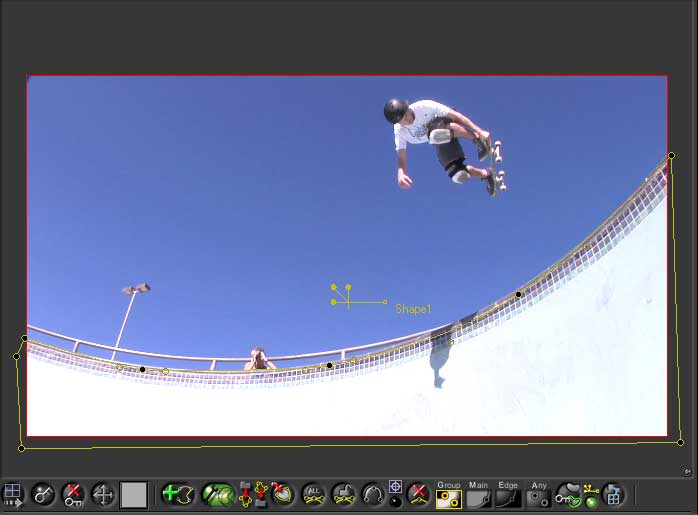Select the Group points mode button

(449, 499)
